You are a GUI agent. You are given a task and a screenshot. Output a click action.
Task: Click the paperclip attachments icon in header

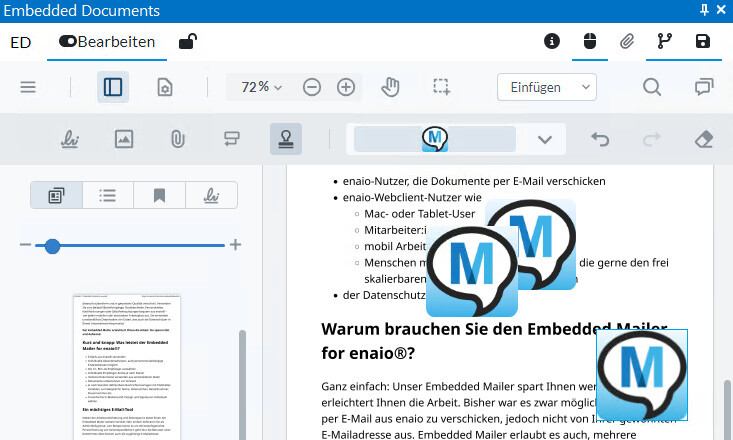pos(627,42)
